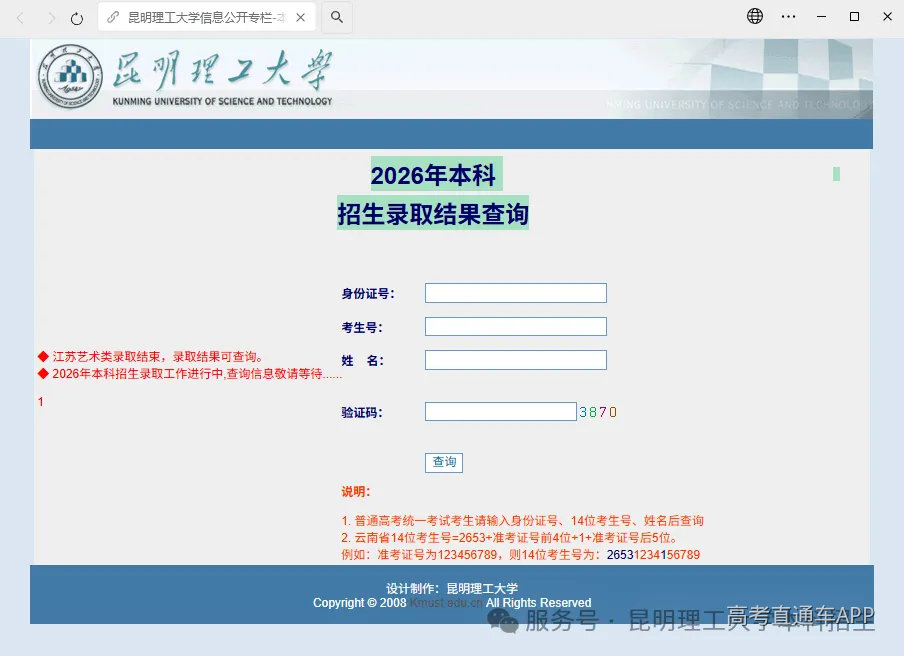This screenshot has width=904, height=656.
Task: Focus the 验证码 input field
Action: point(500,412)
